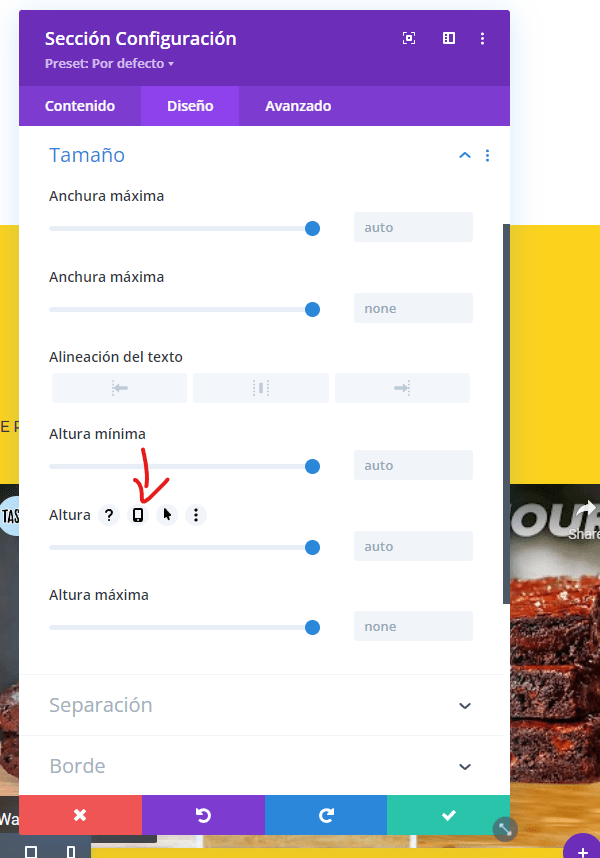This screenshot has width=600, height=858.
Task: Click the Altura hover cursor icon
Action: (167, 515)
